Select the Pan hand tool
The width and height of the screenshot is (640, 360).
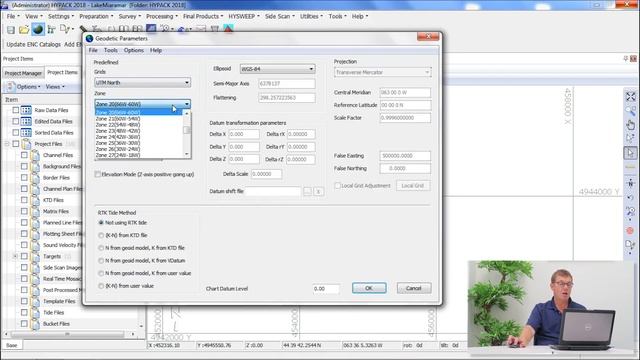tap(631, 124)
